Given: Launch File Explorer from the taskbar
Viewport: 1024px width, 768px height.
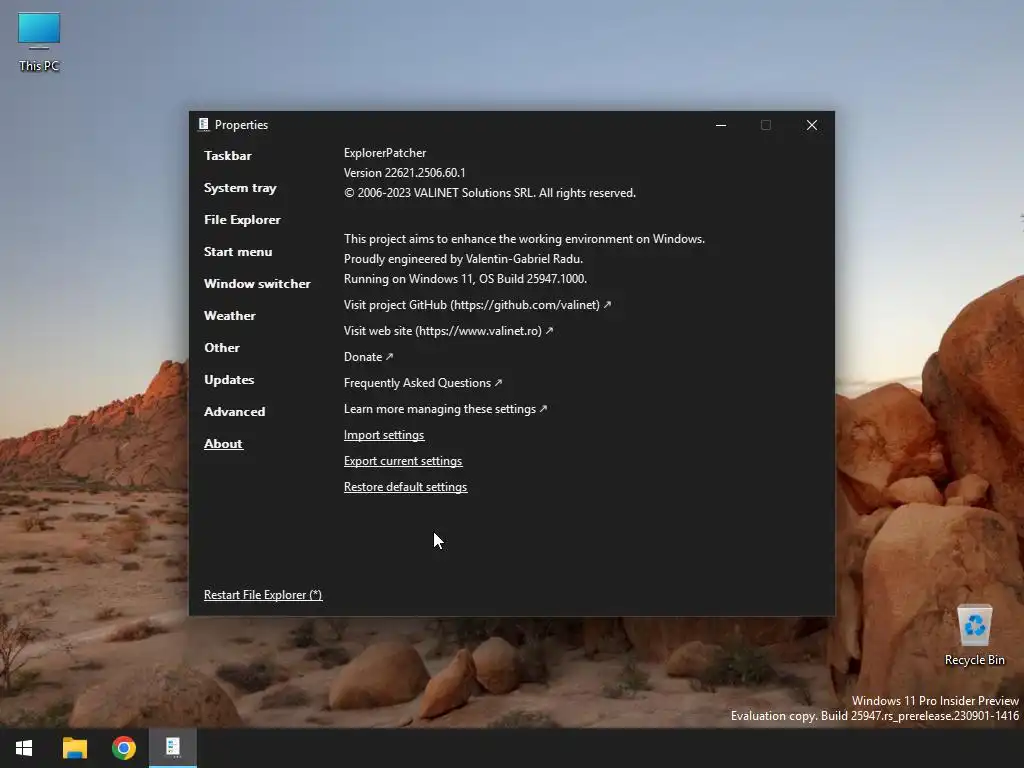Looking at the screenshot, I should (x=74, y=748).
